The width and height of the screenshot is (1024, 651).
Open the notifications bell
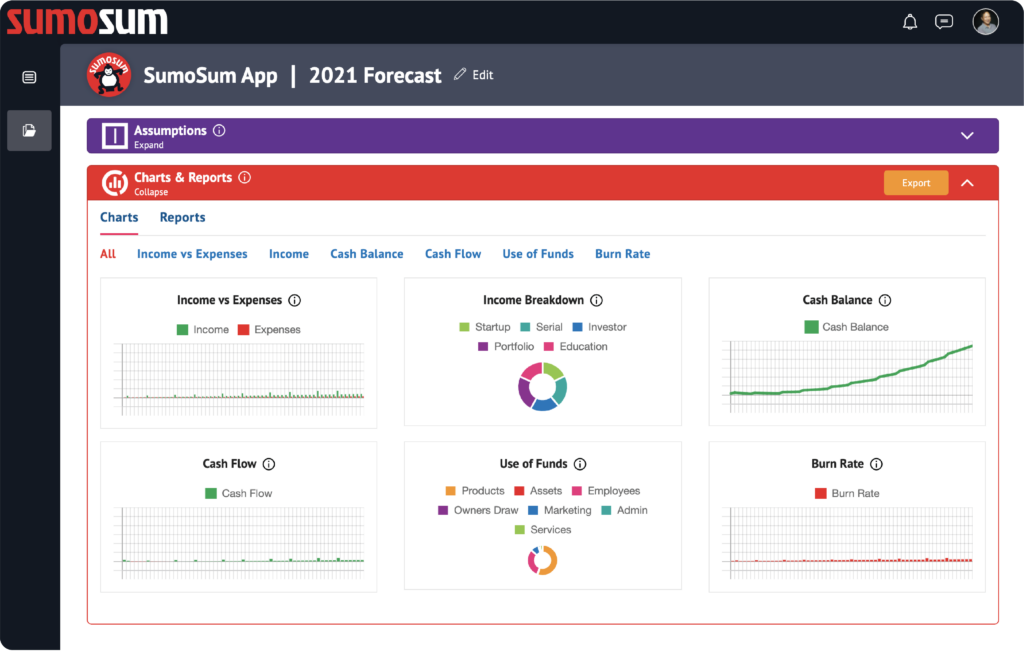[x=910, y=22]
